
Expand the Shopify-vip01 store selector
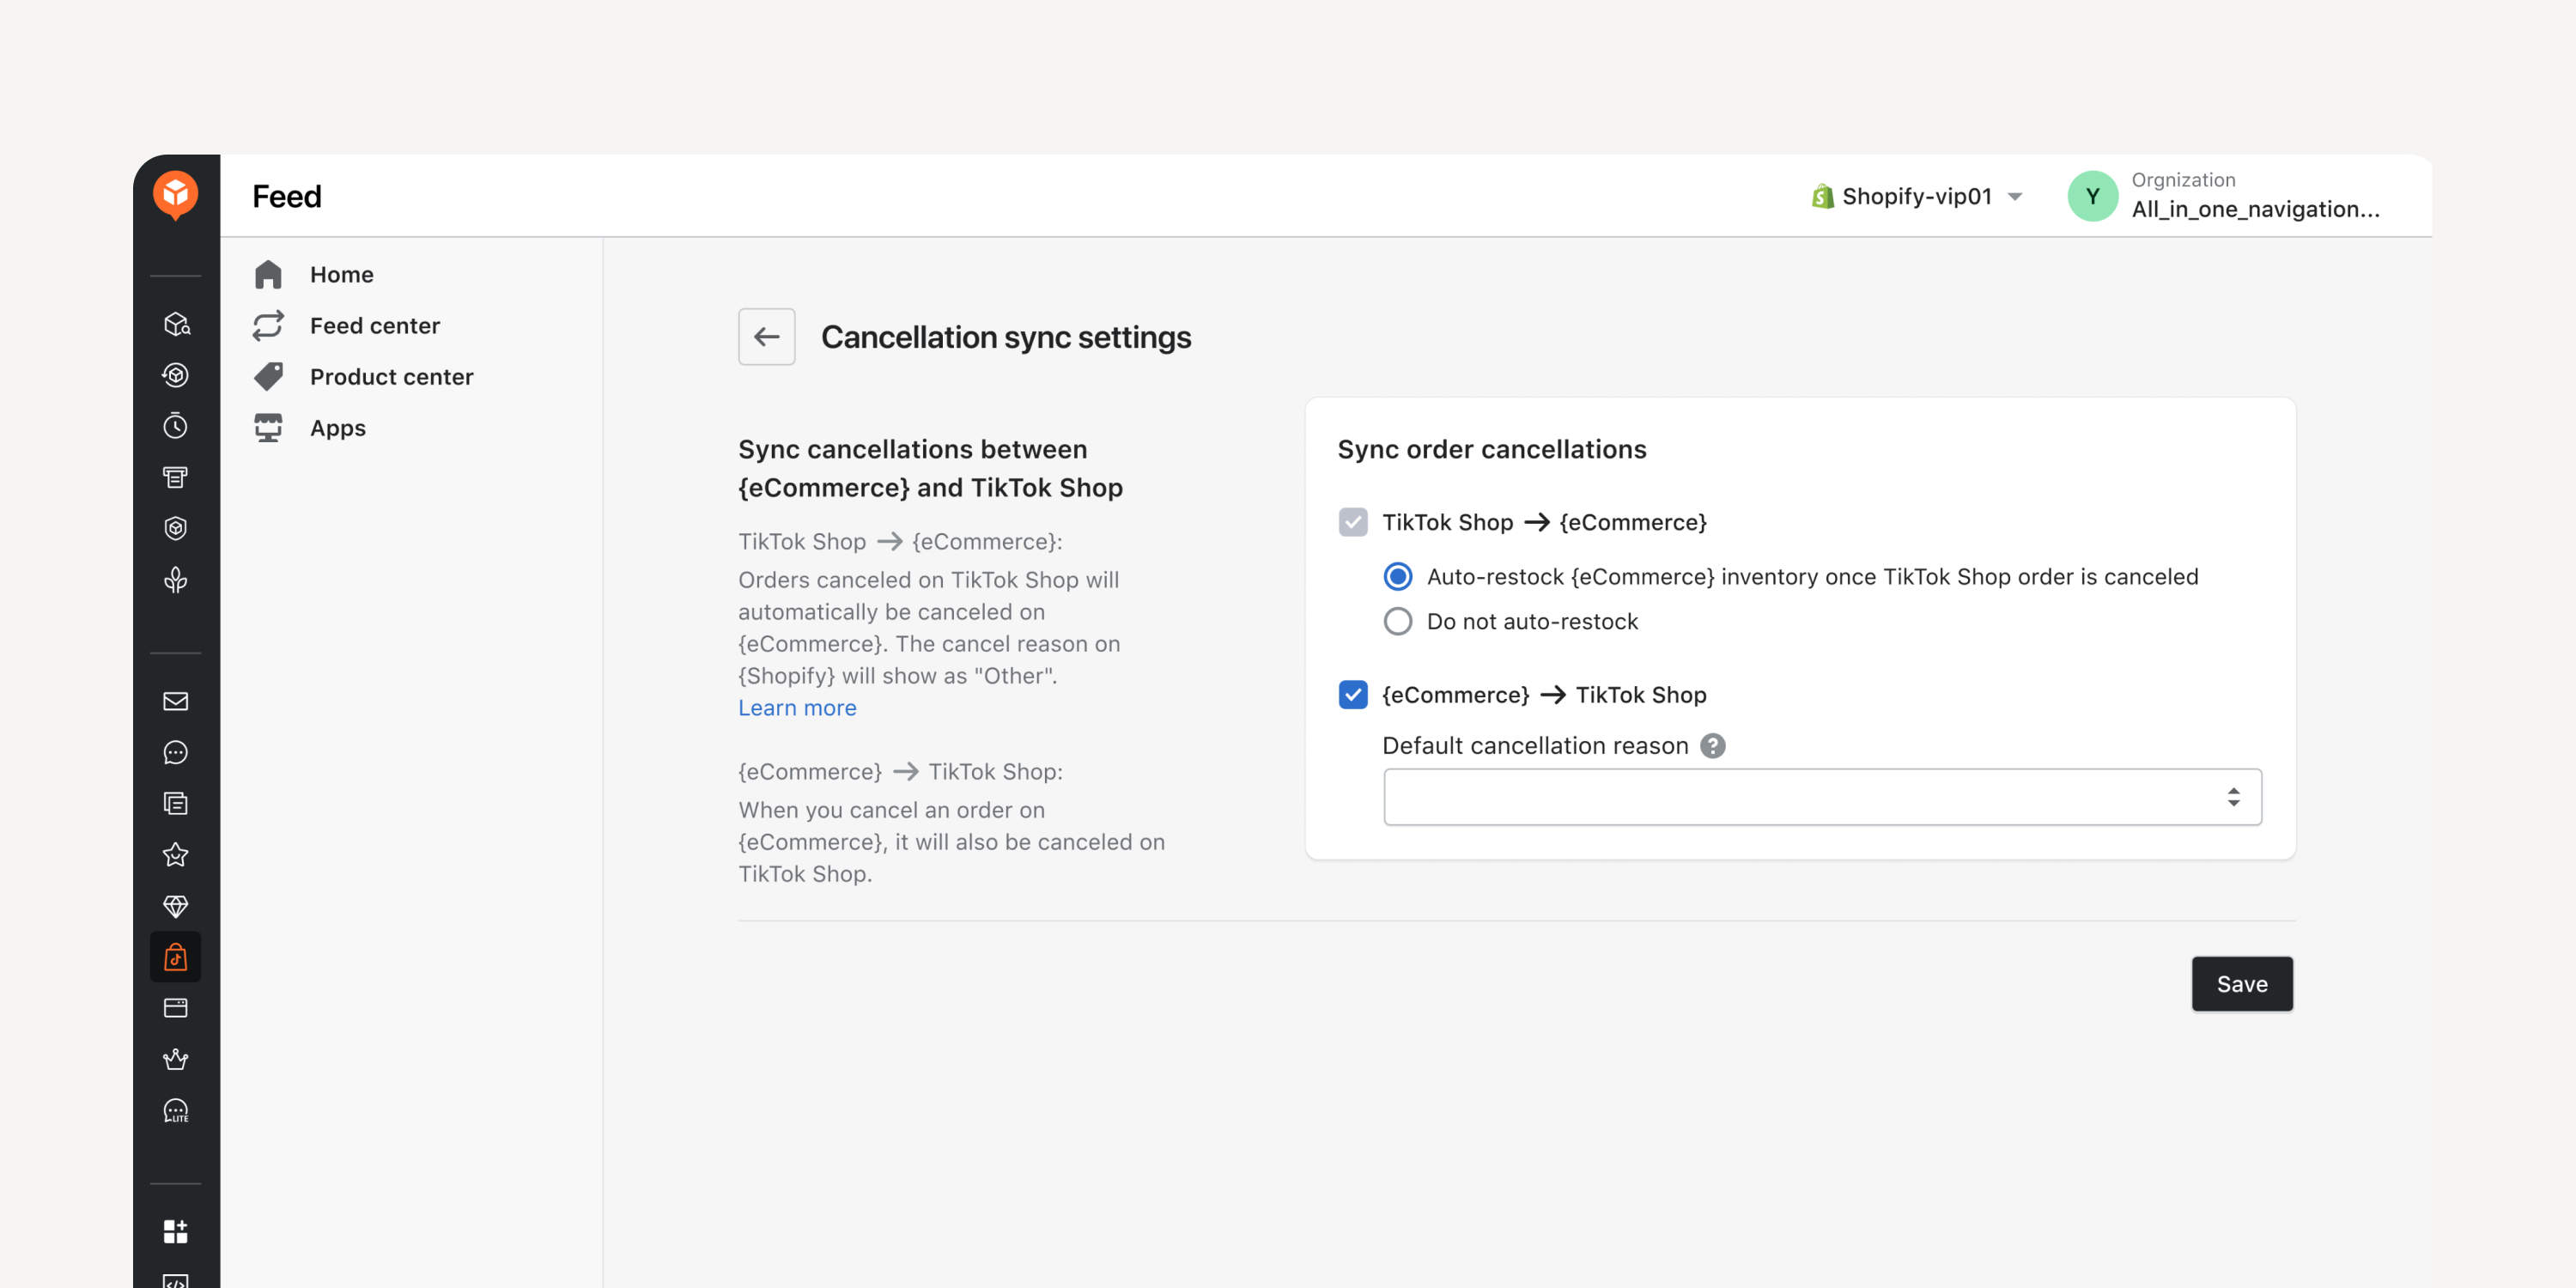click(1917, 196)
